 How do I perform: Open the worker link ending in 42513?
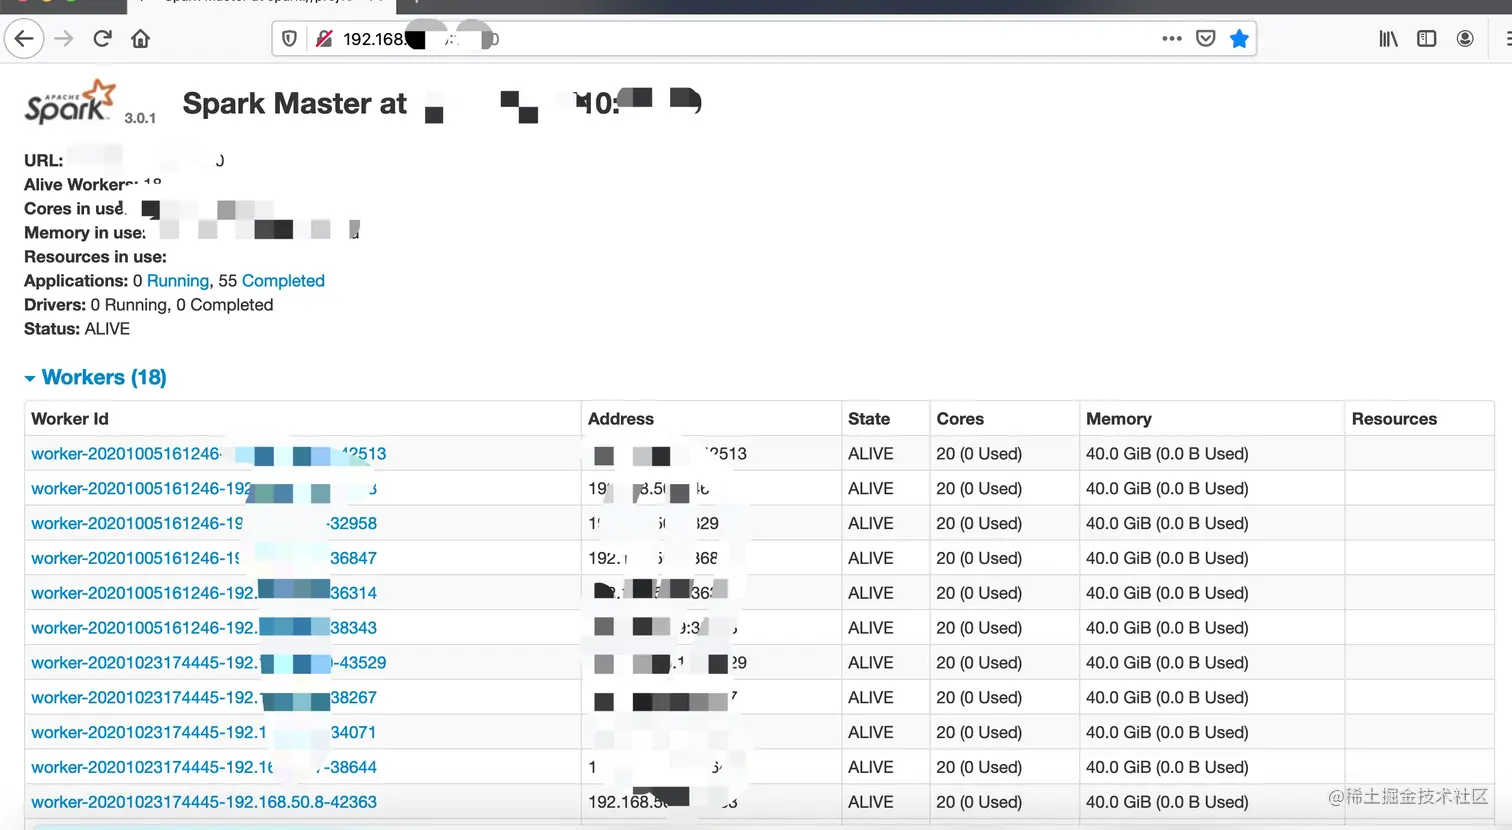209,454
